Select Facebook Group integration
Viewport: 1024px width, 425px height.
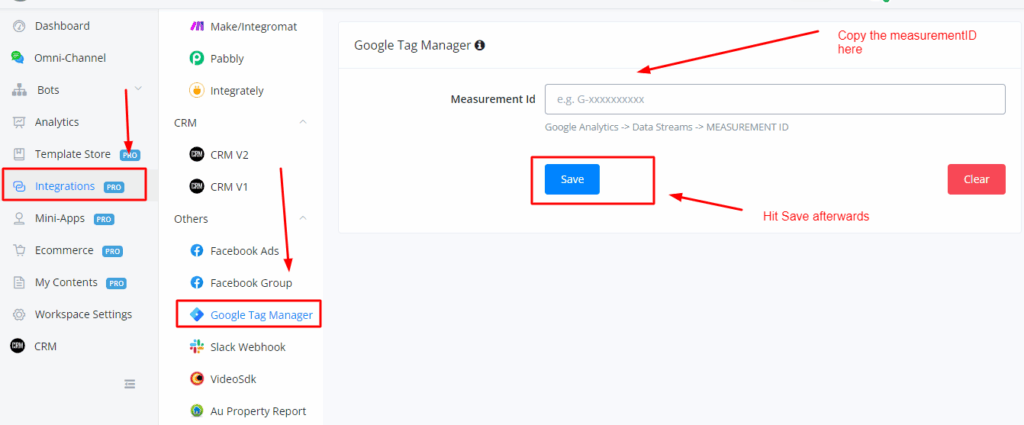click(x=250, y=283)
